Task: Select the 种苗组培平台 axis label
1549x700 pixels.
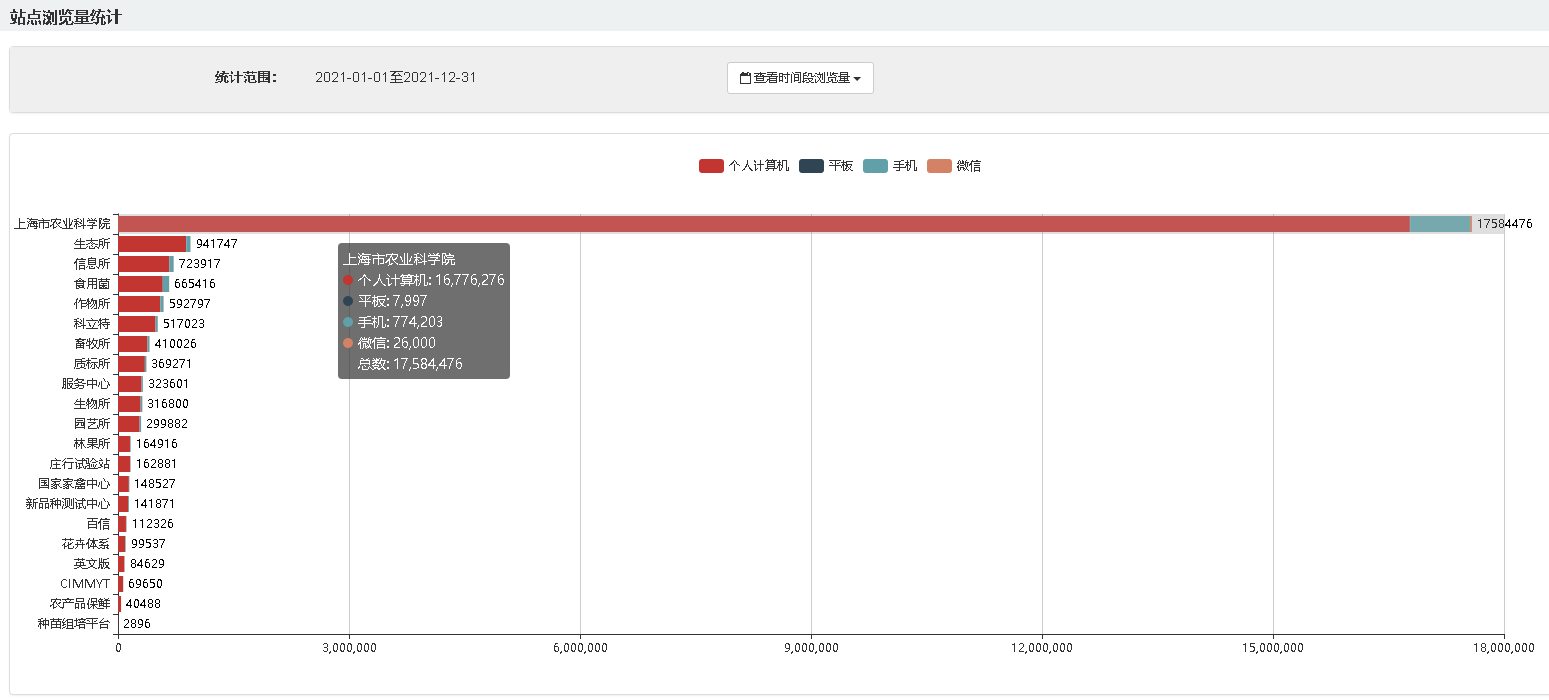Action: pyautogui.click(x=73, y=624)
